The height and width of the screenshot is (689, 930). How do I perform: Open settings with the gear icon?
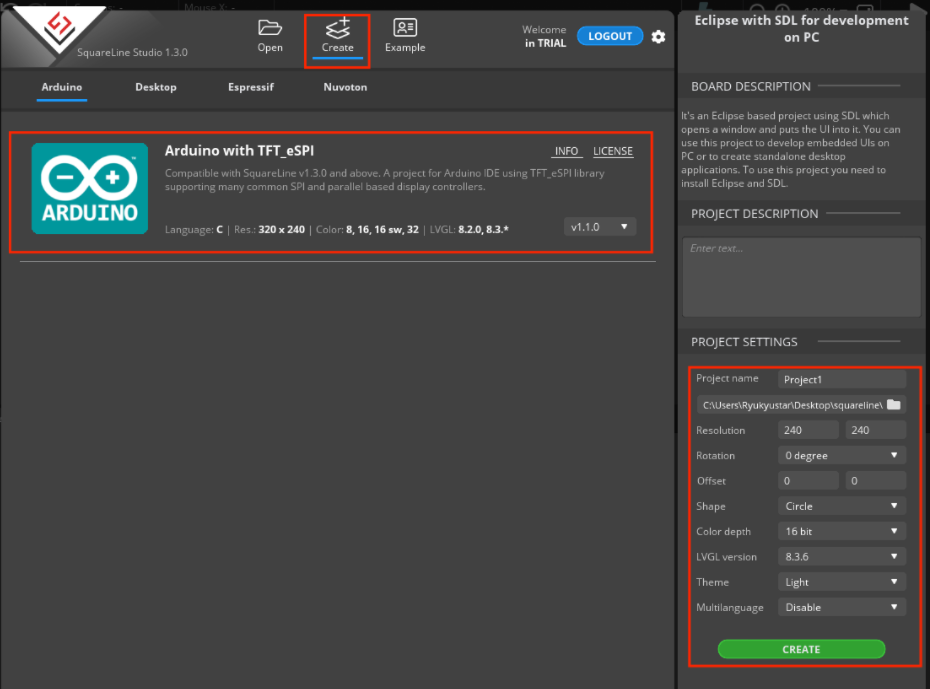tap(658, 37)
